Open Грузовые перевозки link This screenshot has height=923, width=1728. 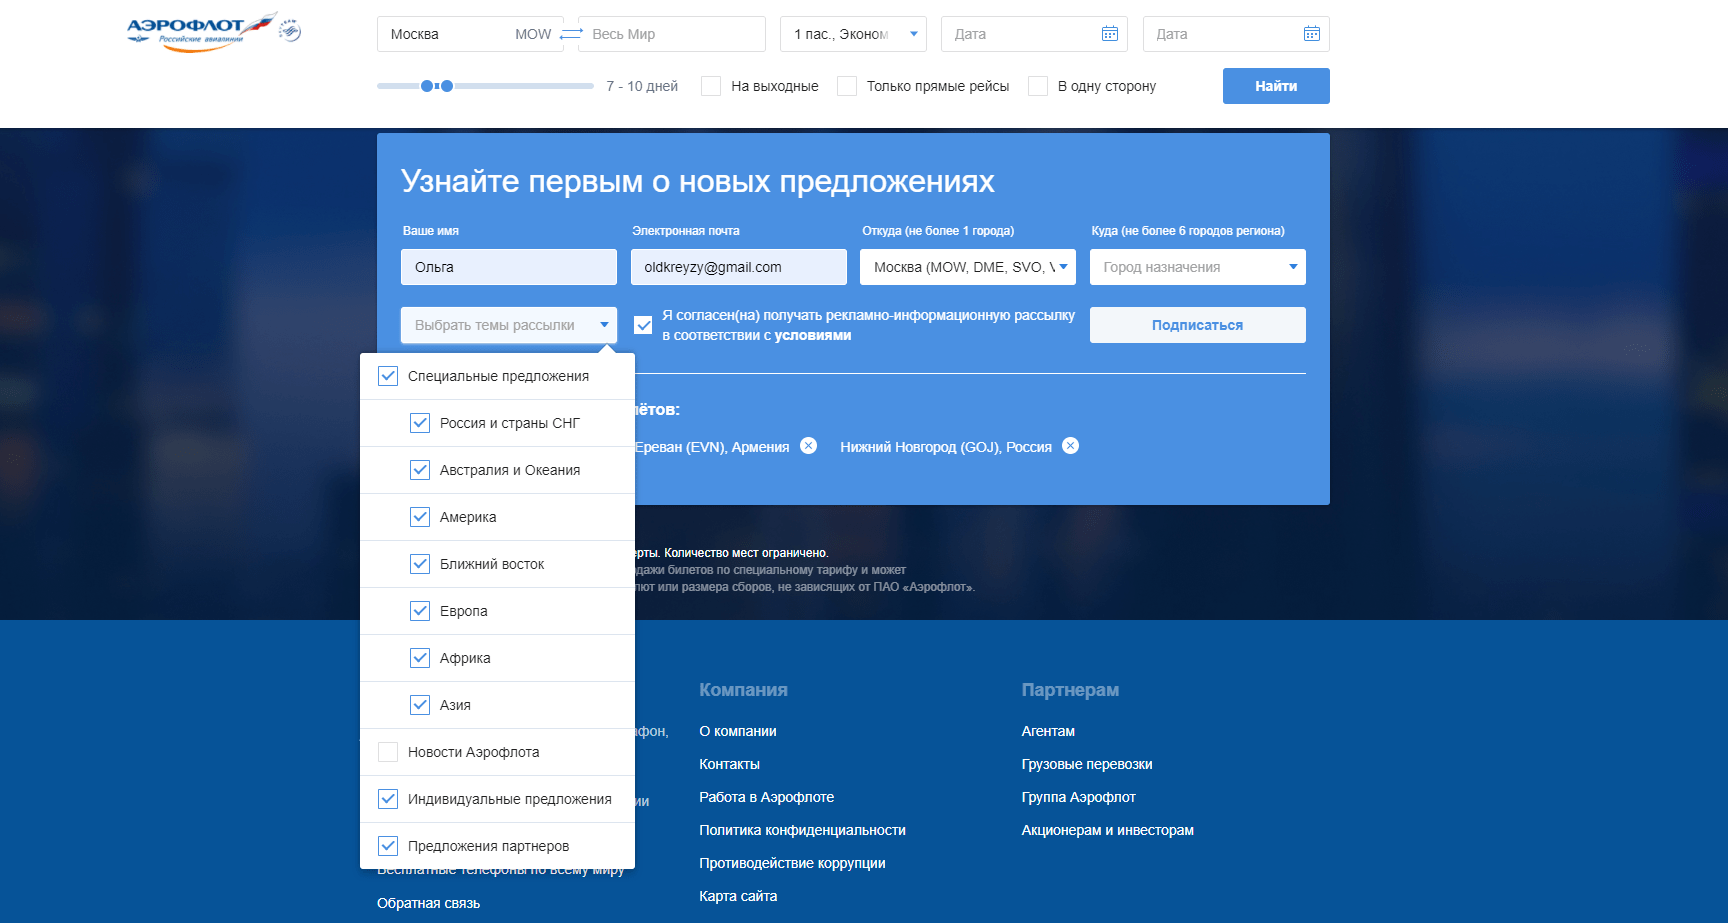(1087, 764)
